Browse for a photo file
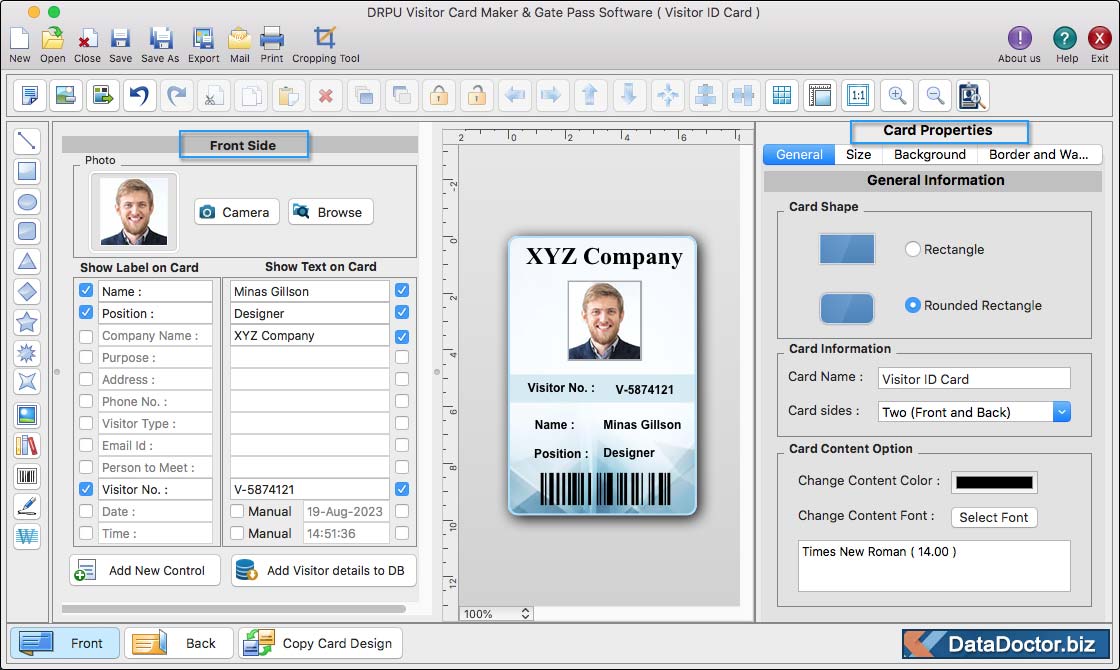 [331, 212]
